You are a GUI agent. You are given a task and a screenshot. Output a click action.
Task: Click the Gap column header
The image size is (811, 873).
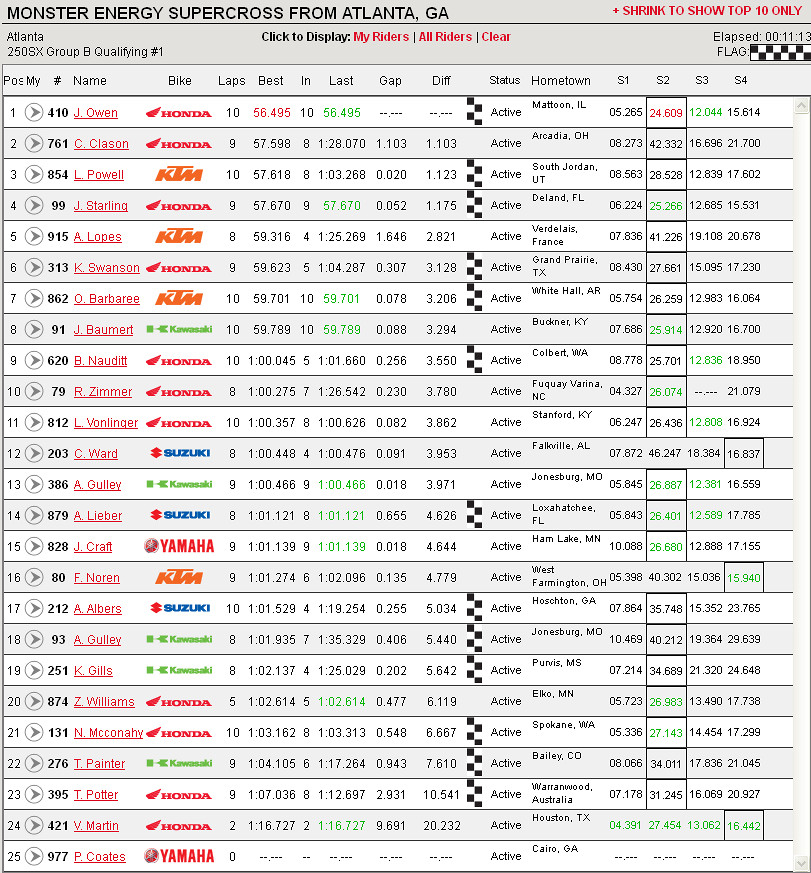pos(390,81)
